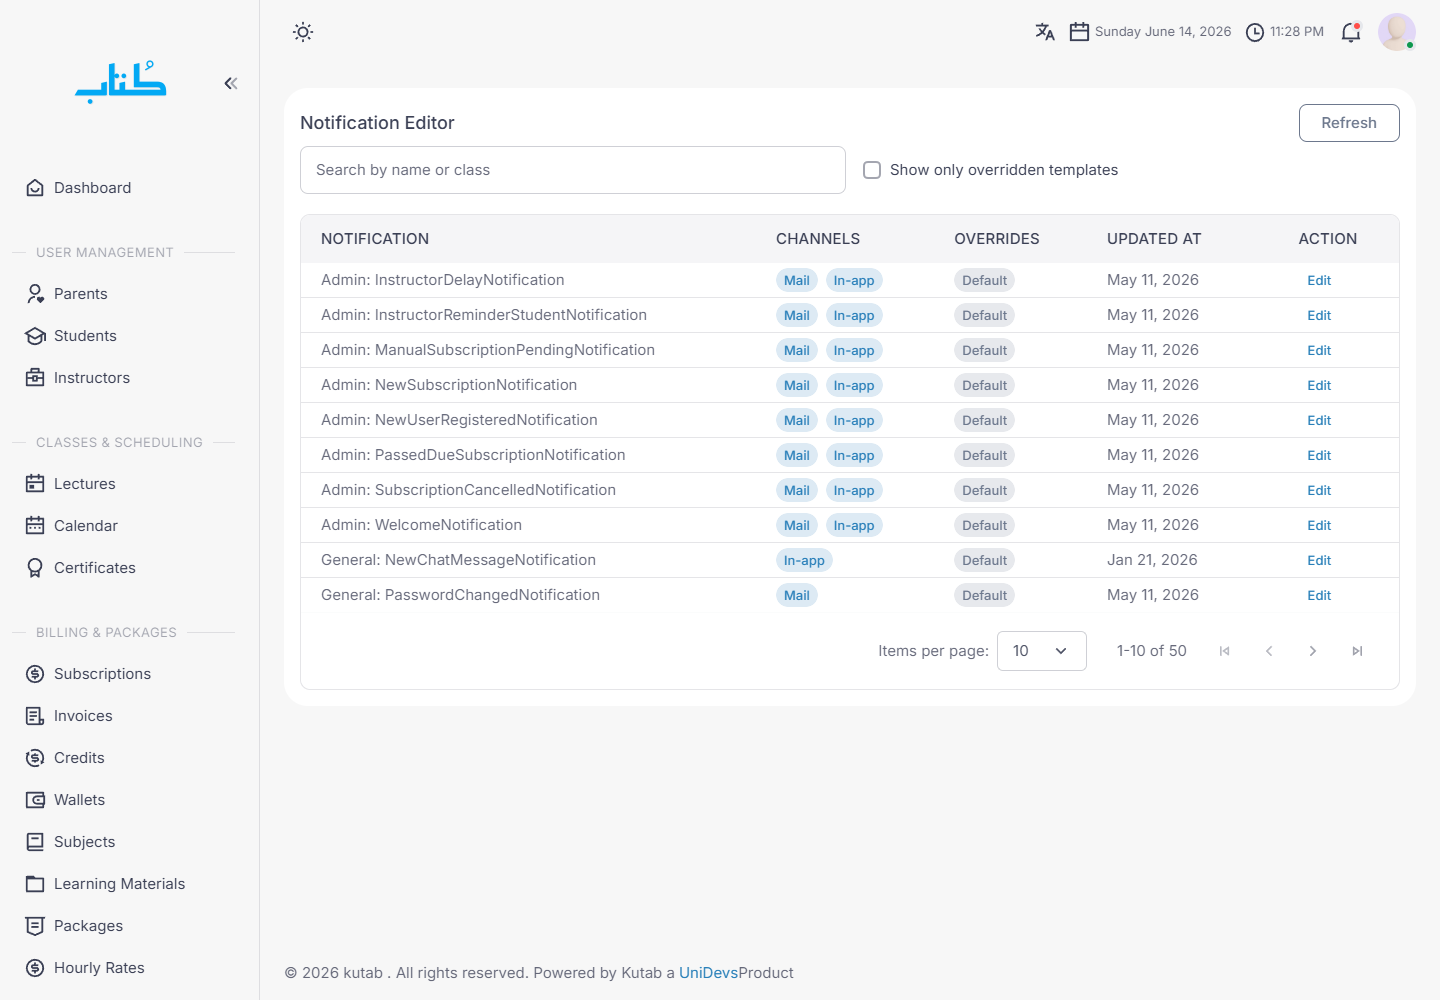Open the Certificates menu item

(x=94, y=568)
